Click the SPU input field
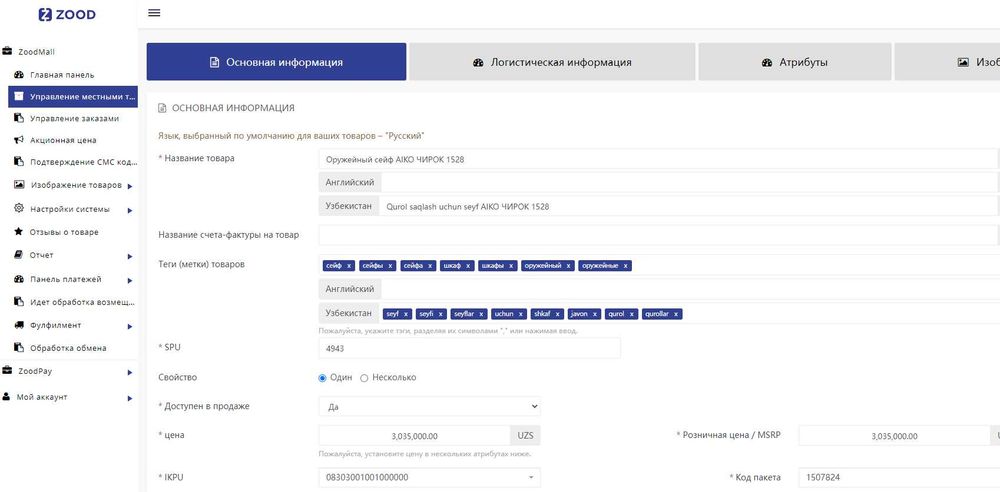Viewport: 1000px width, 492px height. tap(469, 348)
